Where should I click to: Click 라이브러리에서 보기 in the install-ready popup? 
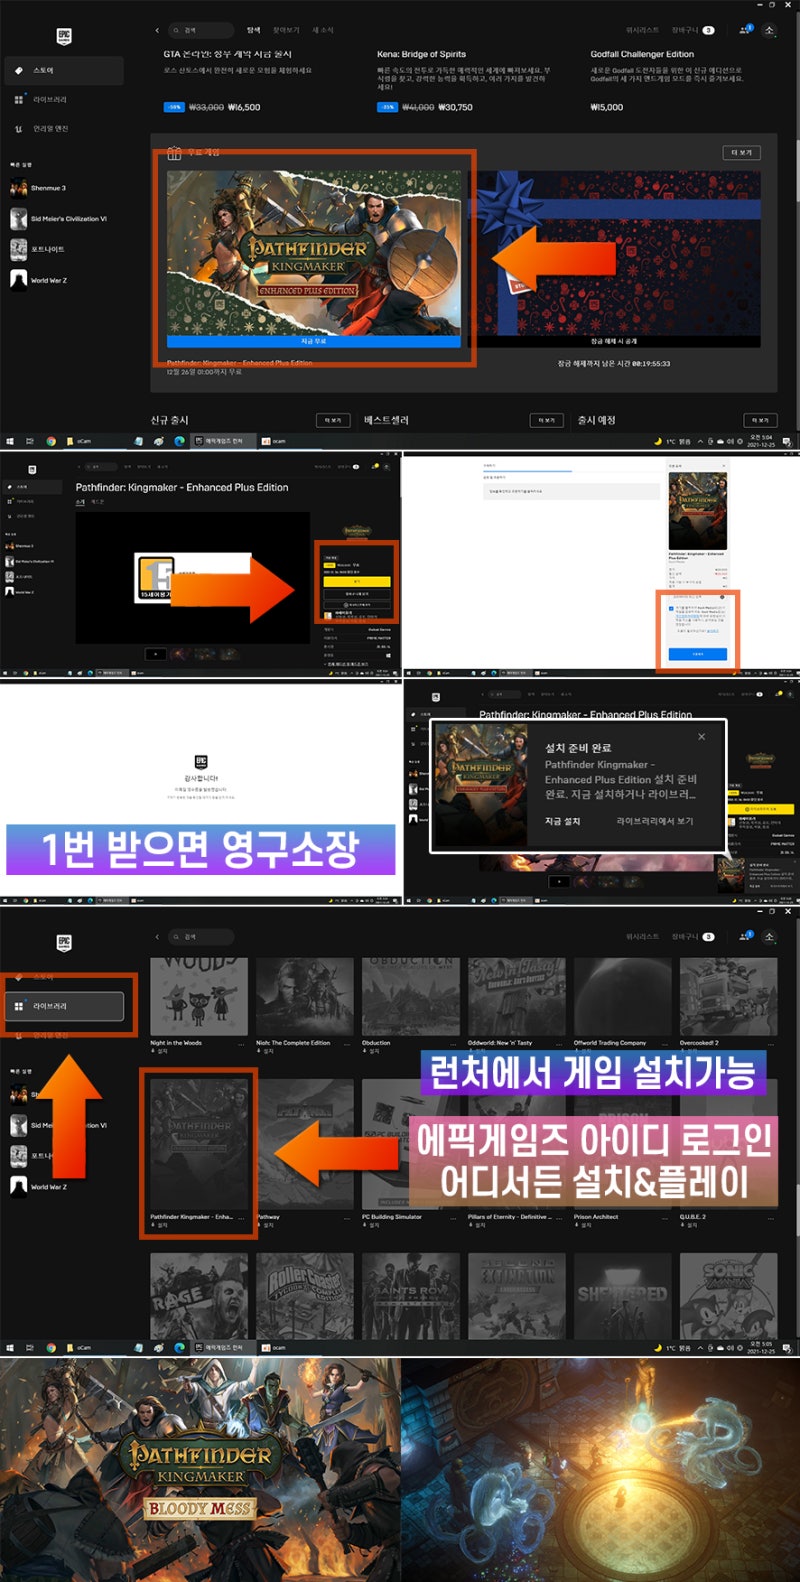(x=655, y=821)
